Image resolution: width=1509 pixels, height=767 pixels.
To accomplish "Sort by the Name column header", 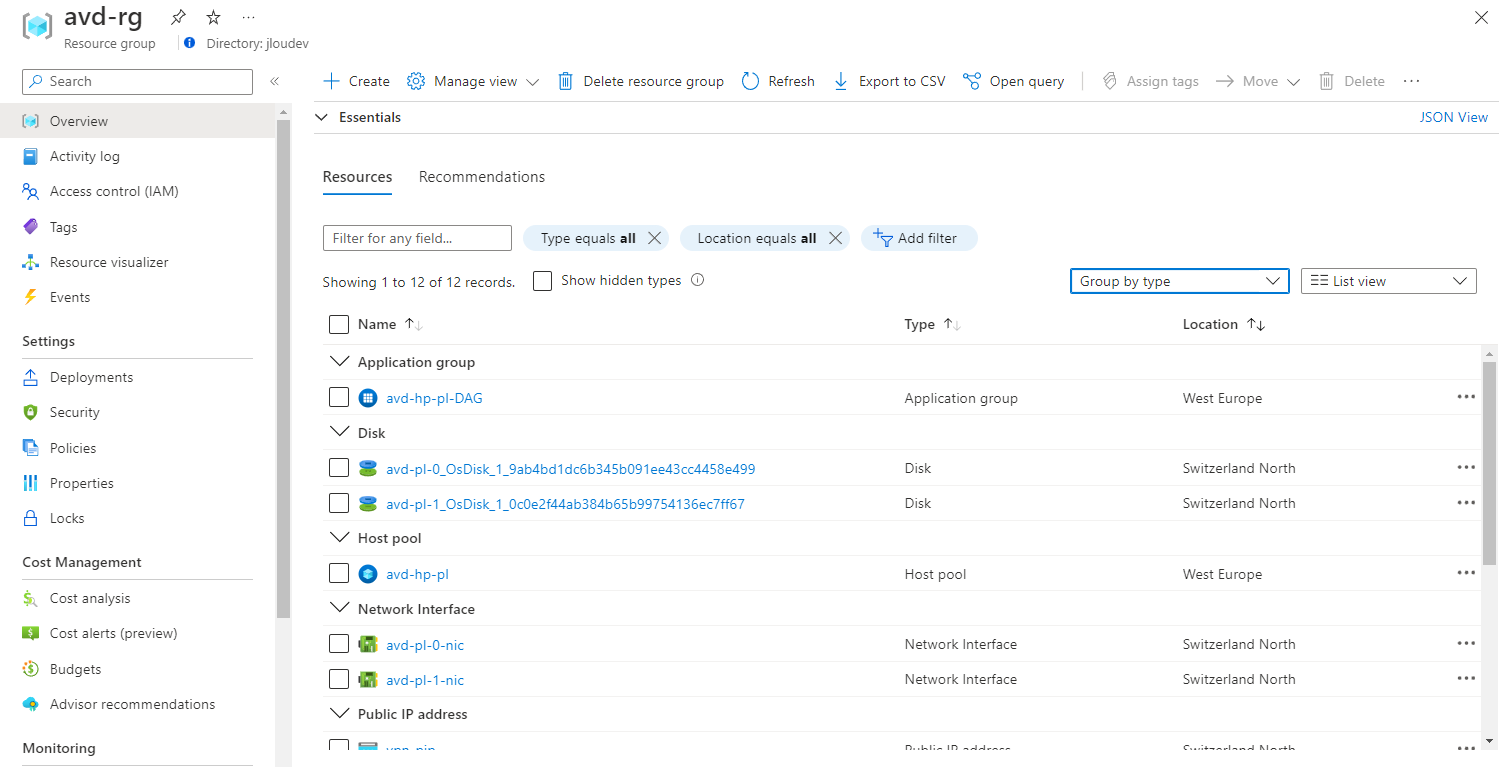I will 391,324.
